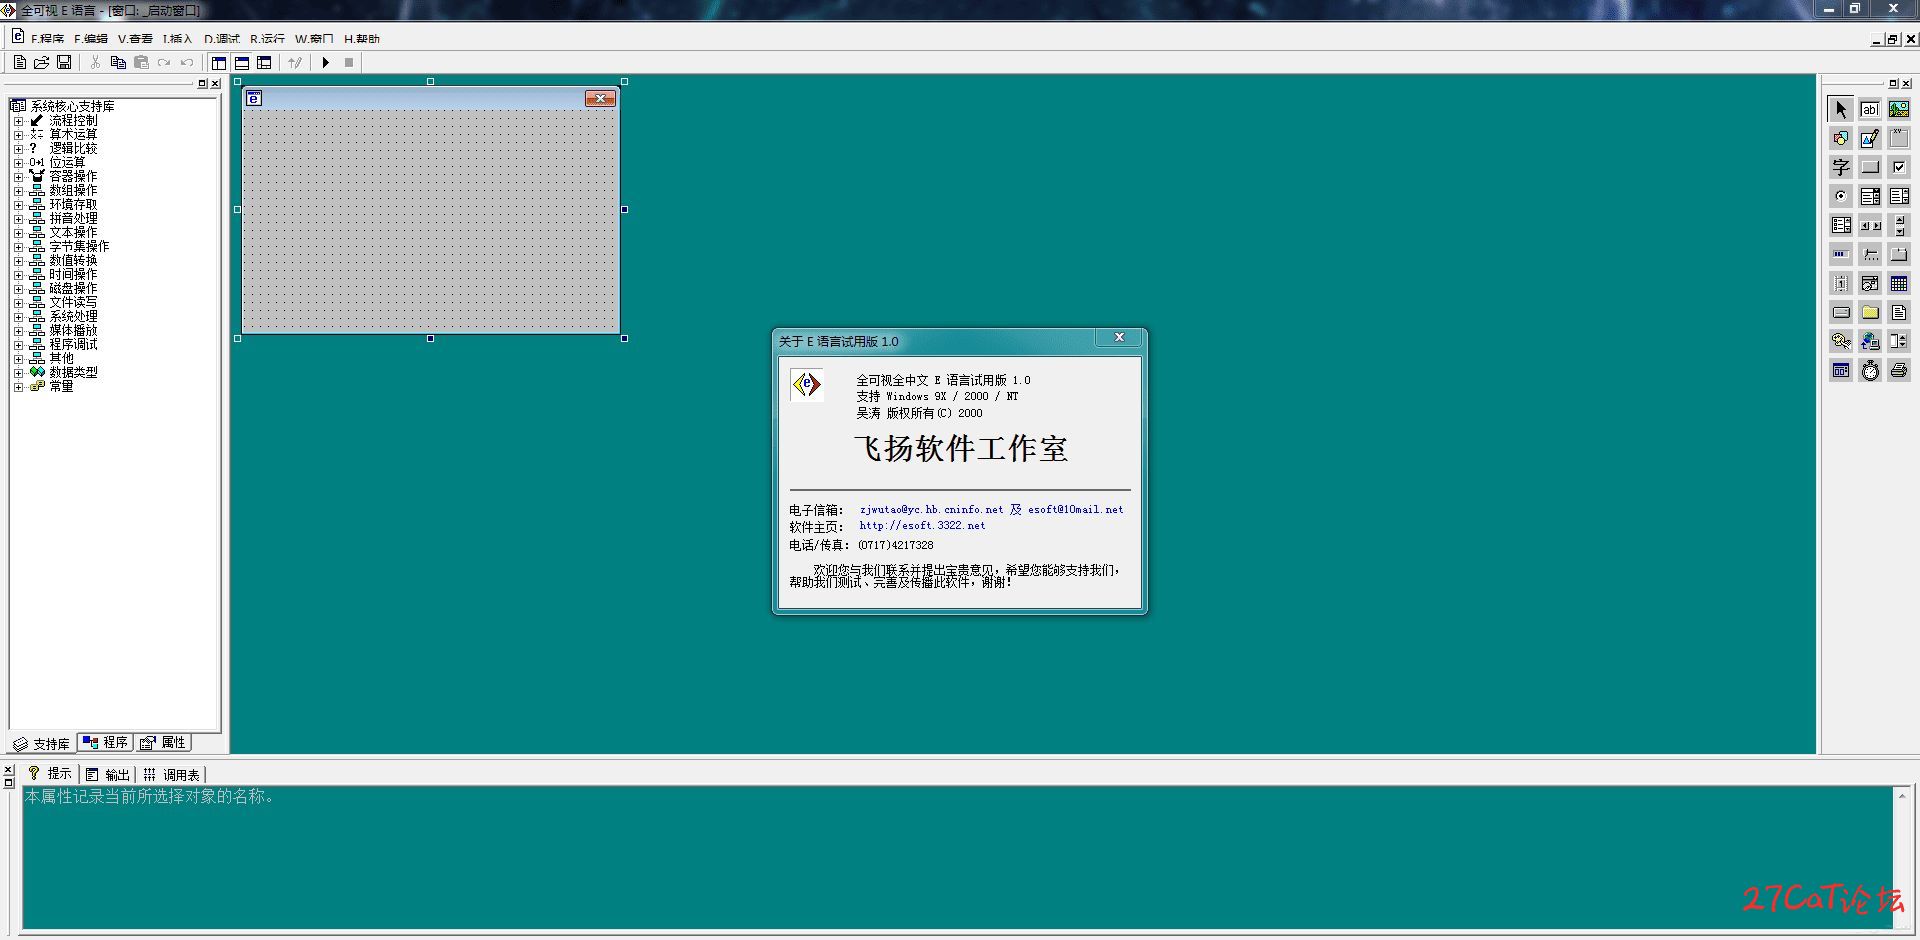Open the R.运行 menu
Viewport: 1920px width, 940px height.
tap(267, 38)
